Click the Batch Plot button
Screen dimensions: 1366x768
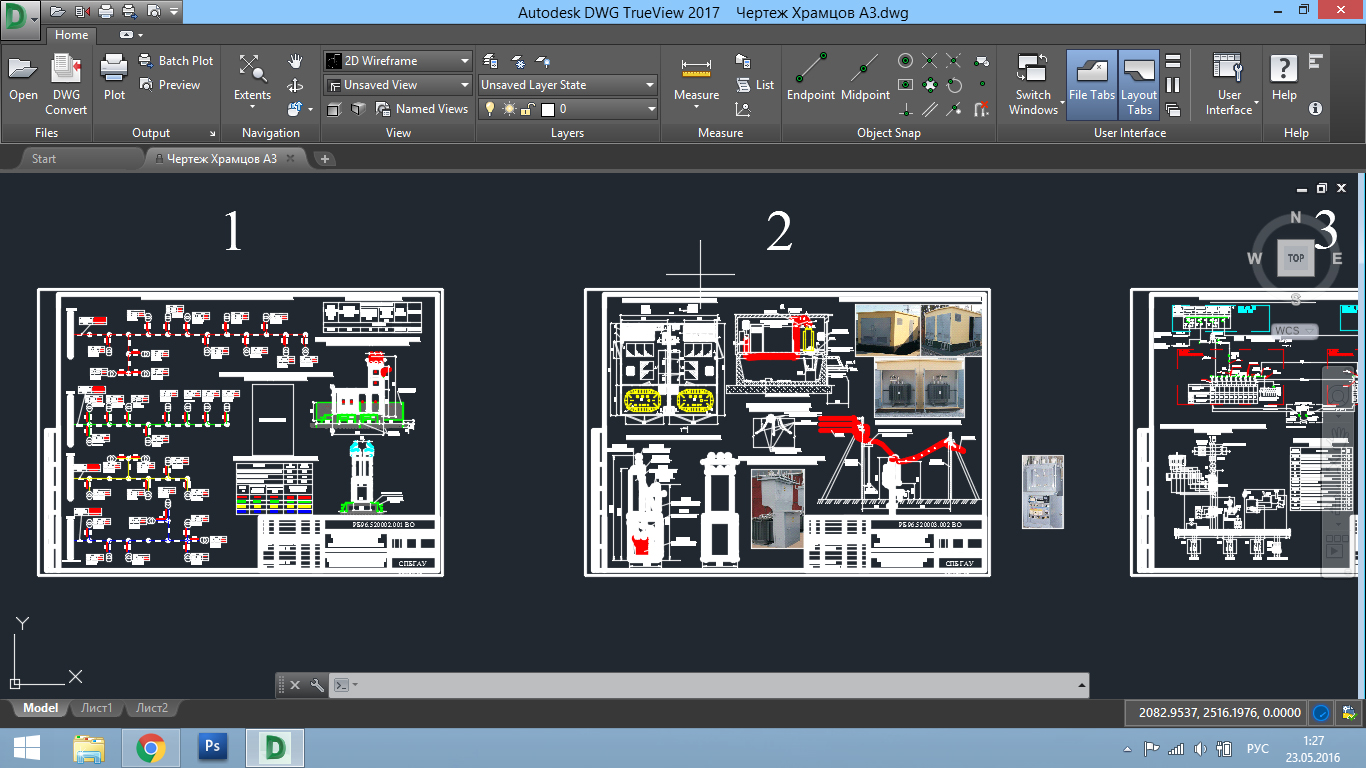[176, 61]
